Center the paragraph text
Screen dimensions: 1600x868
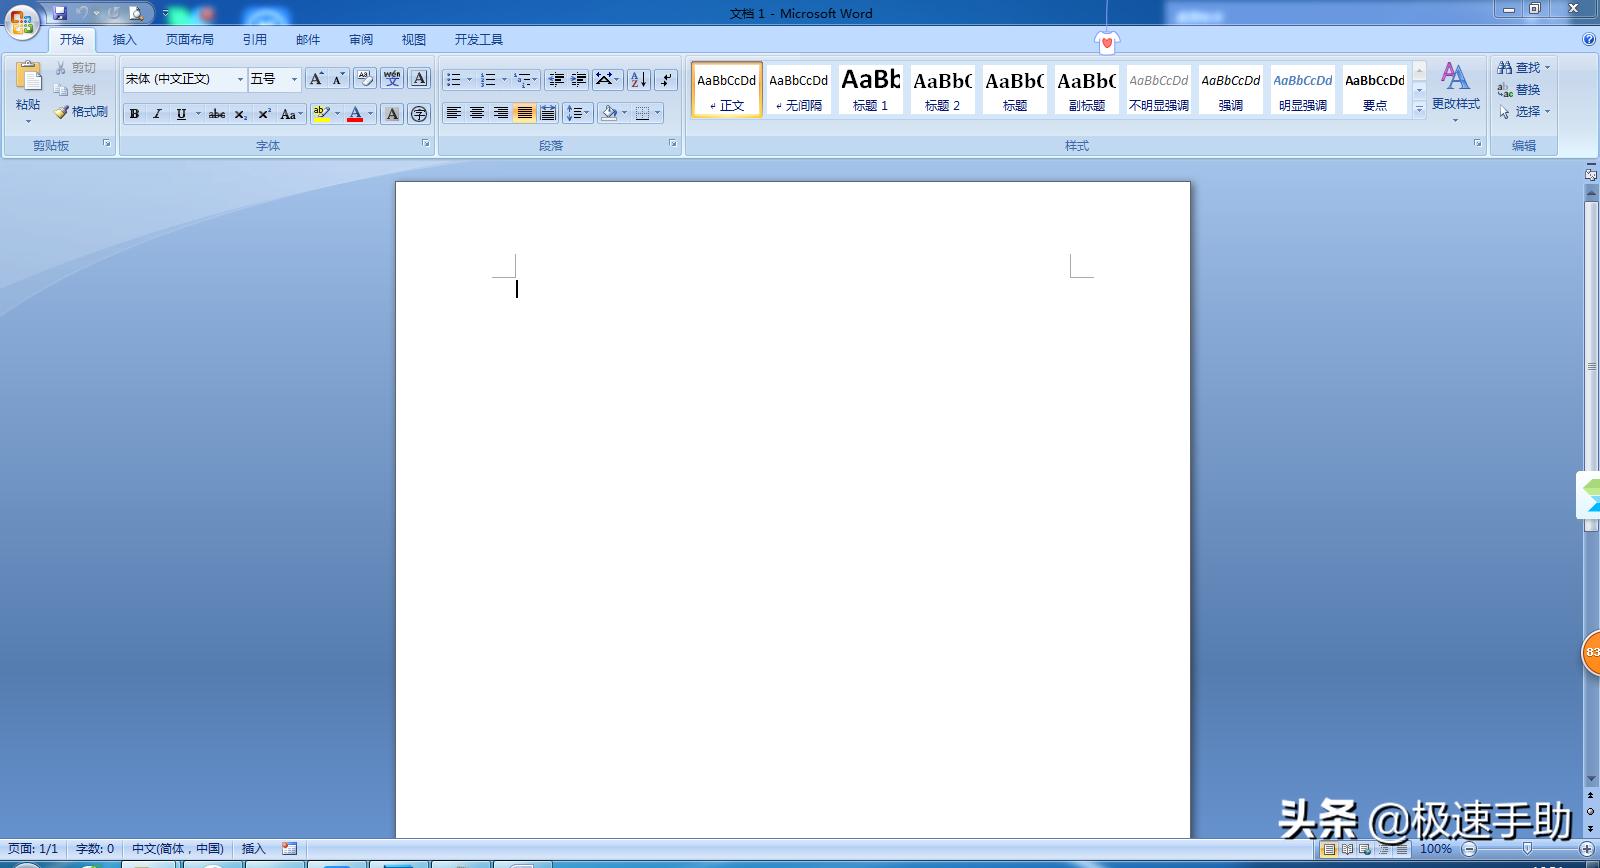point(477,113)
